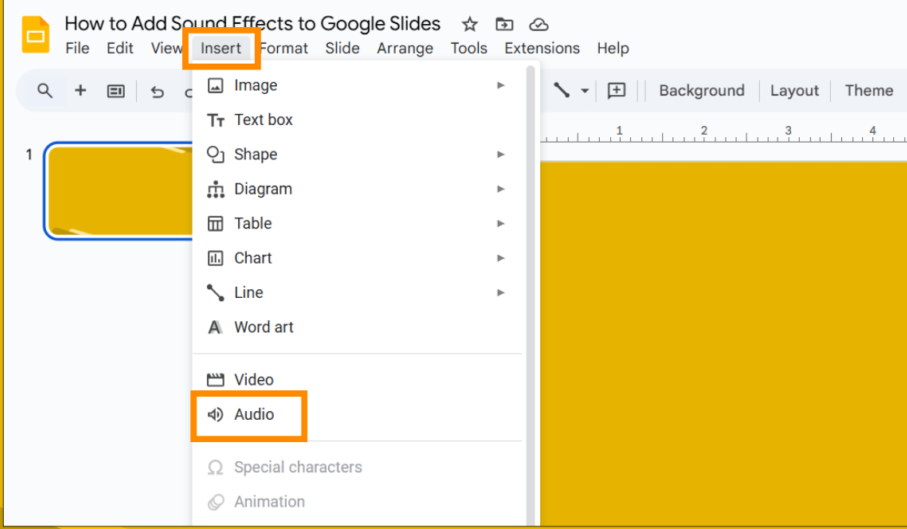Click the move to folder icon

pos(504,24)
